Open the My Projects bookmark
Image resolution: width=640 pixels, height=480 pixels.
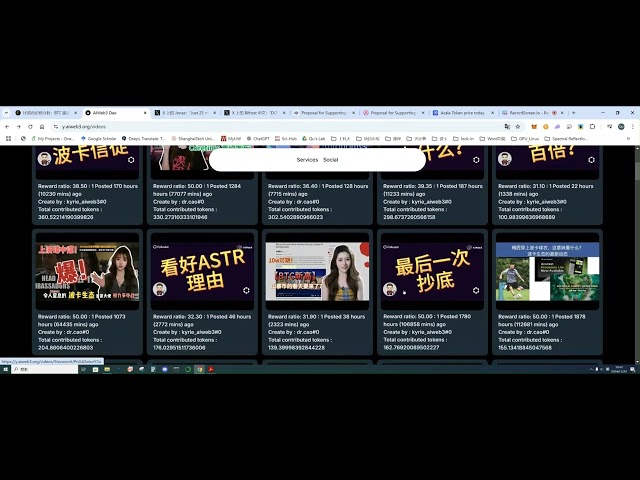click(x=53, y=139)
